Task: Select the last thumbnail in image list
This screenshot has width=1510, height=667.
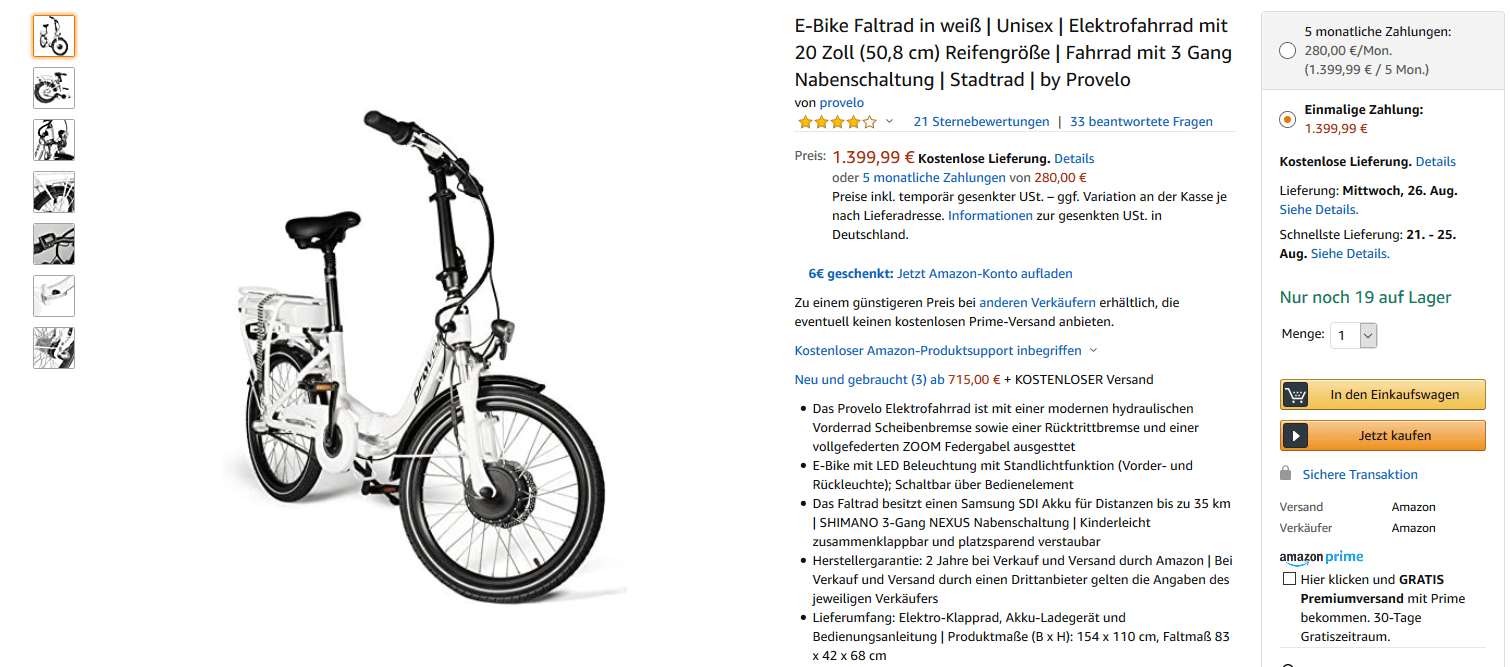Action: pyautogui.click(x=53, y=348)
